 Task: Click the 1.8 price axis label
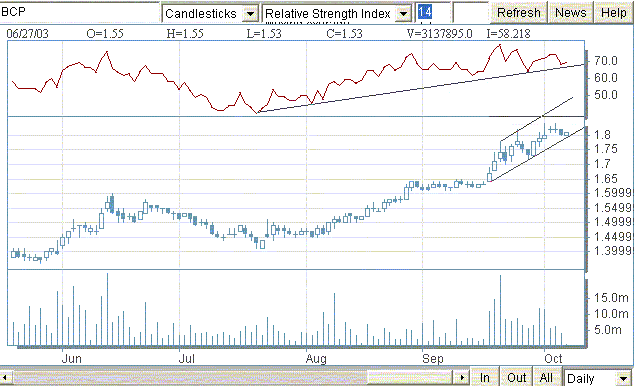(x=602, y=135)
